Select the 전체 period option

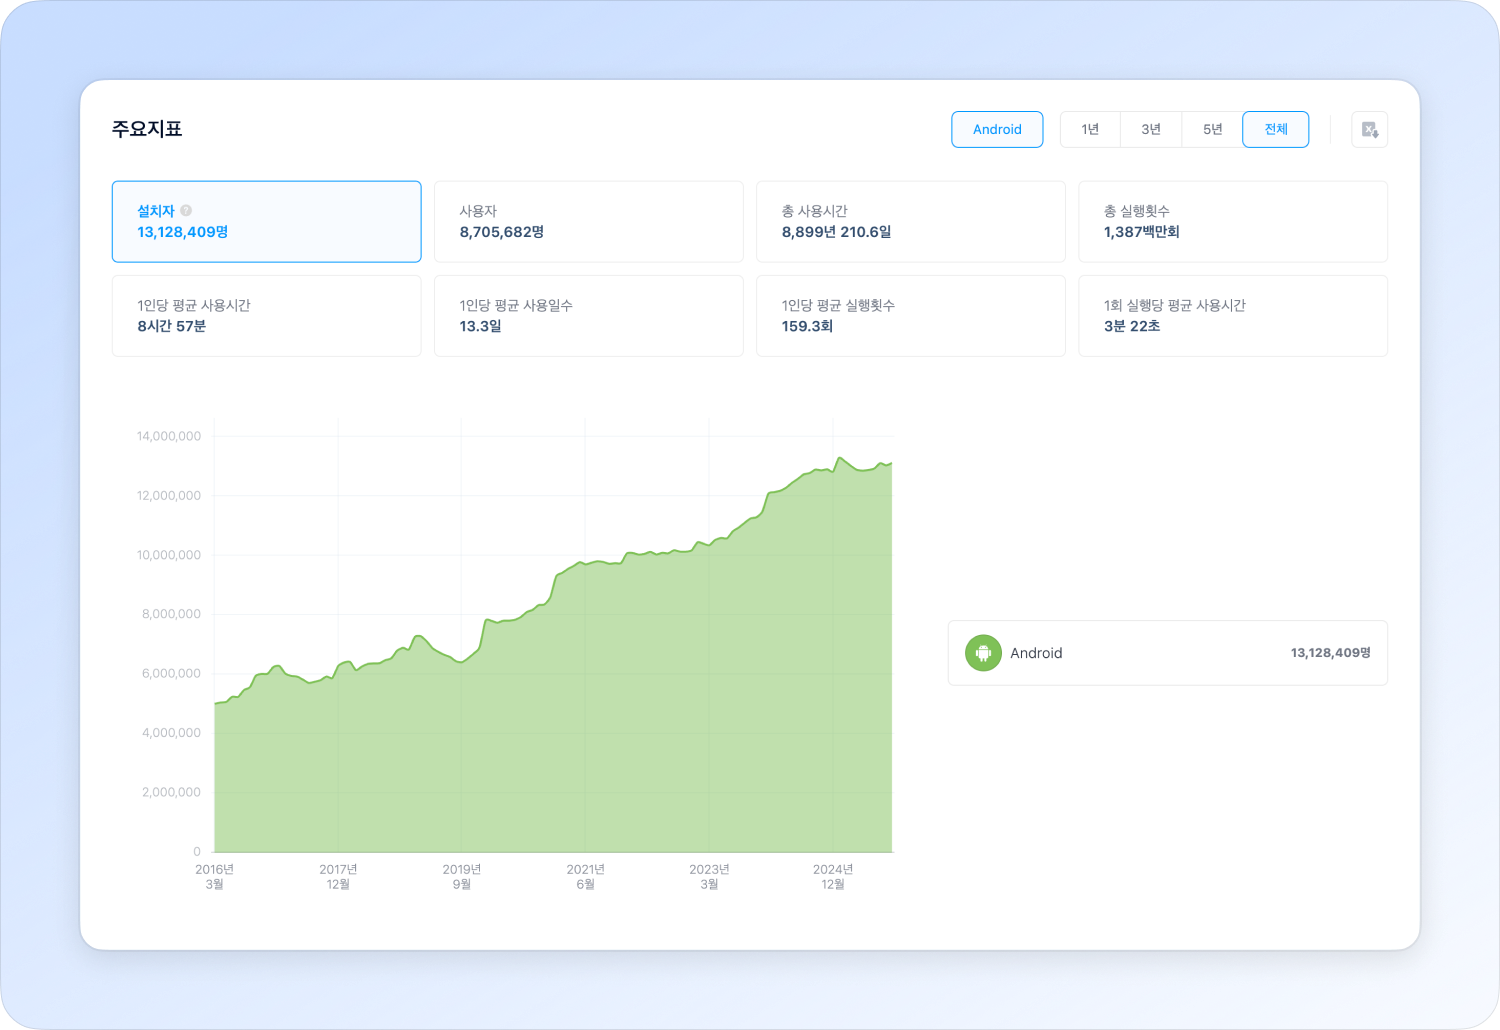[x=1275, y=130]
